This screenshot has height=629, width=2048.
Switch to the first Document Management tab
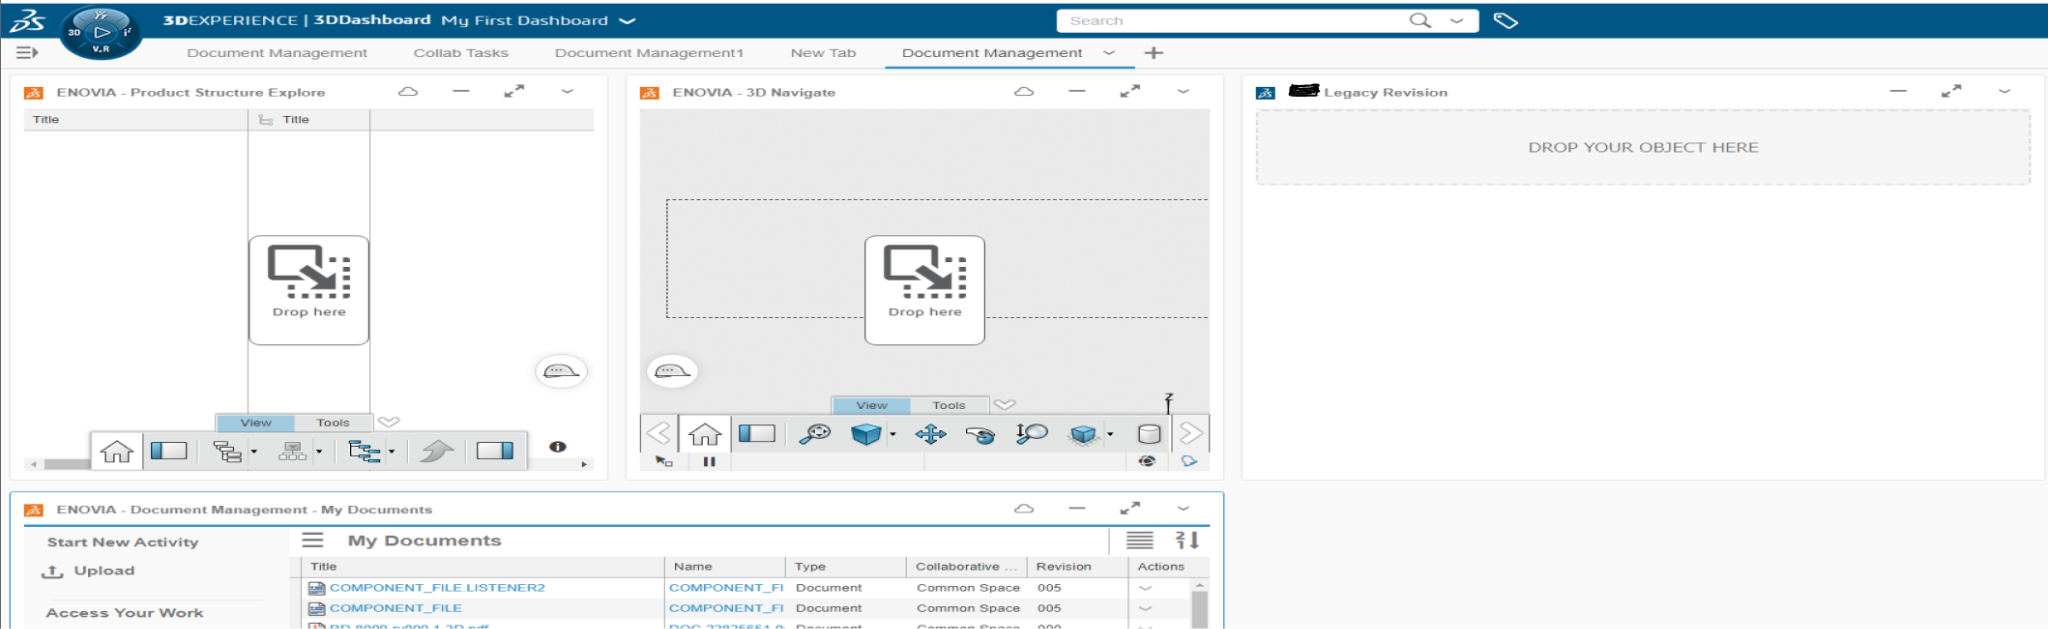pos(277,53)
